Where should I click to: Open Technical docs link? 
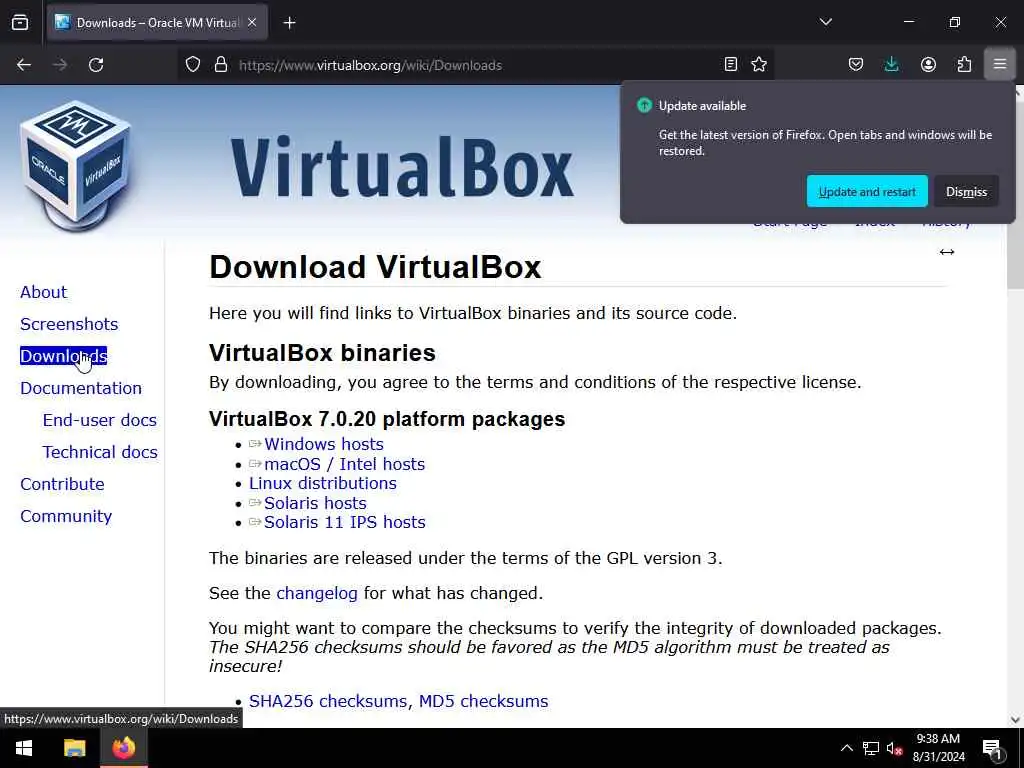click(x=100, y=452)
